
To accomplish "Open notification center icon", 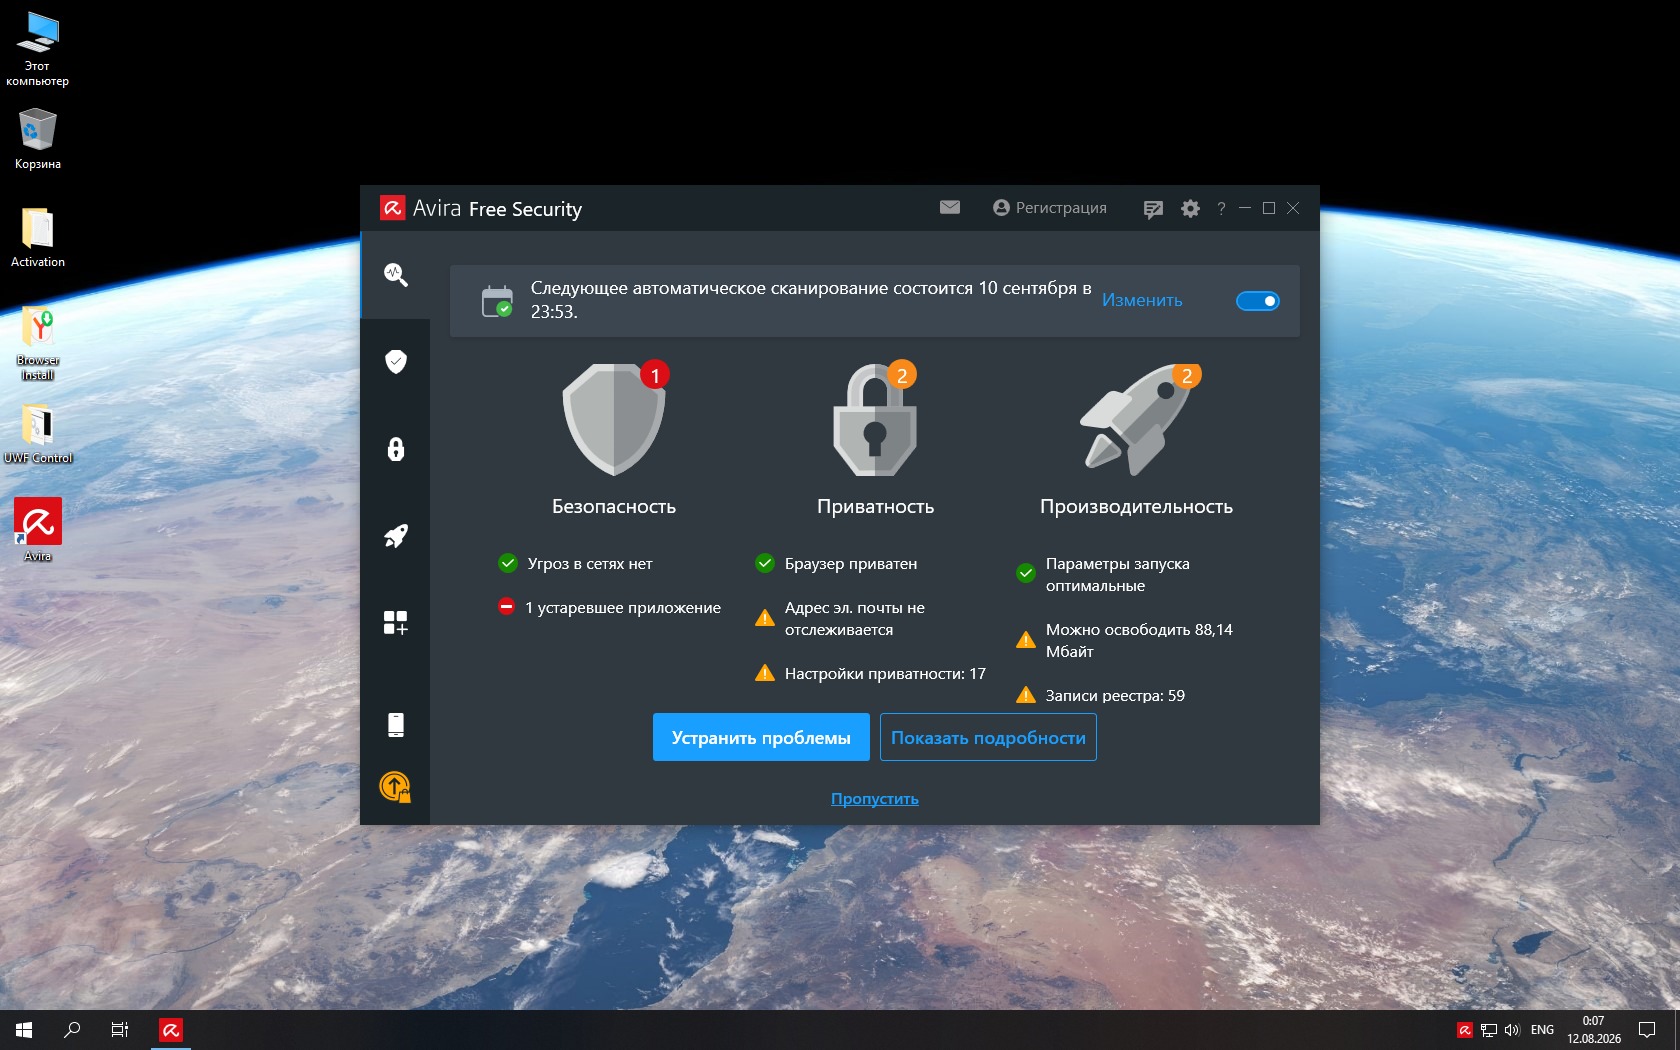I will [x=1647, y=1030].
